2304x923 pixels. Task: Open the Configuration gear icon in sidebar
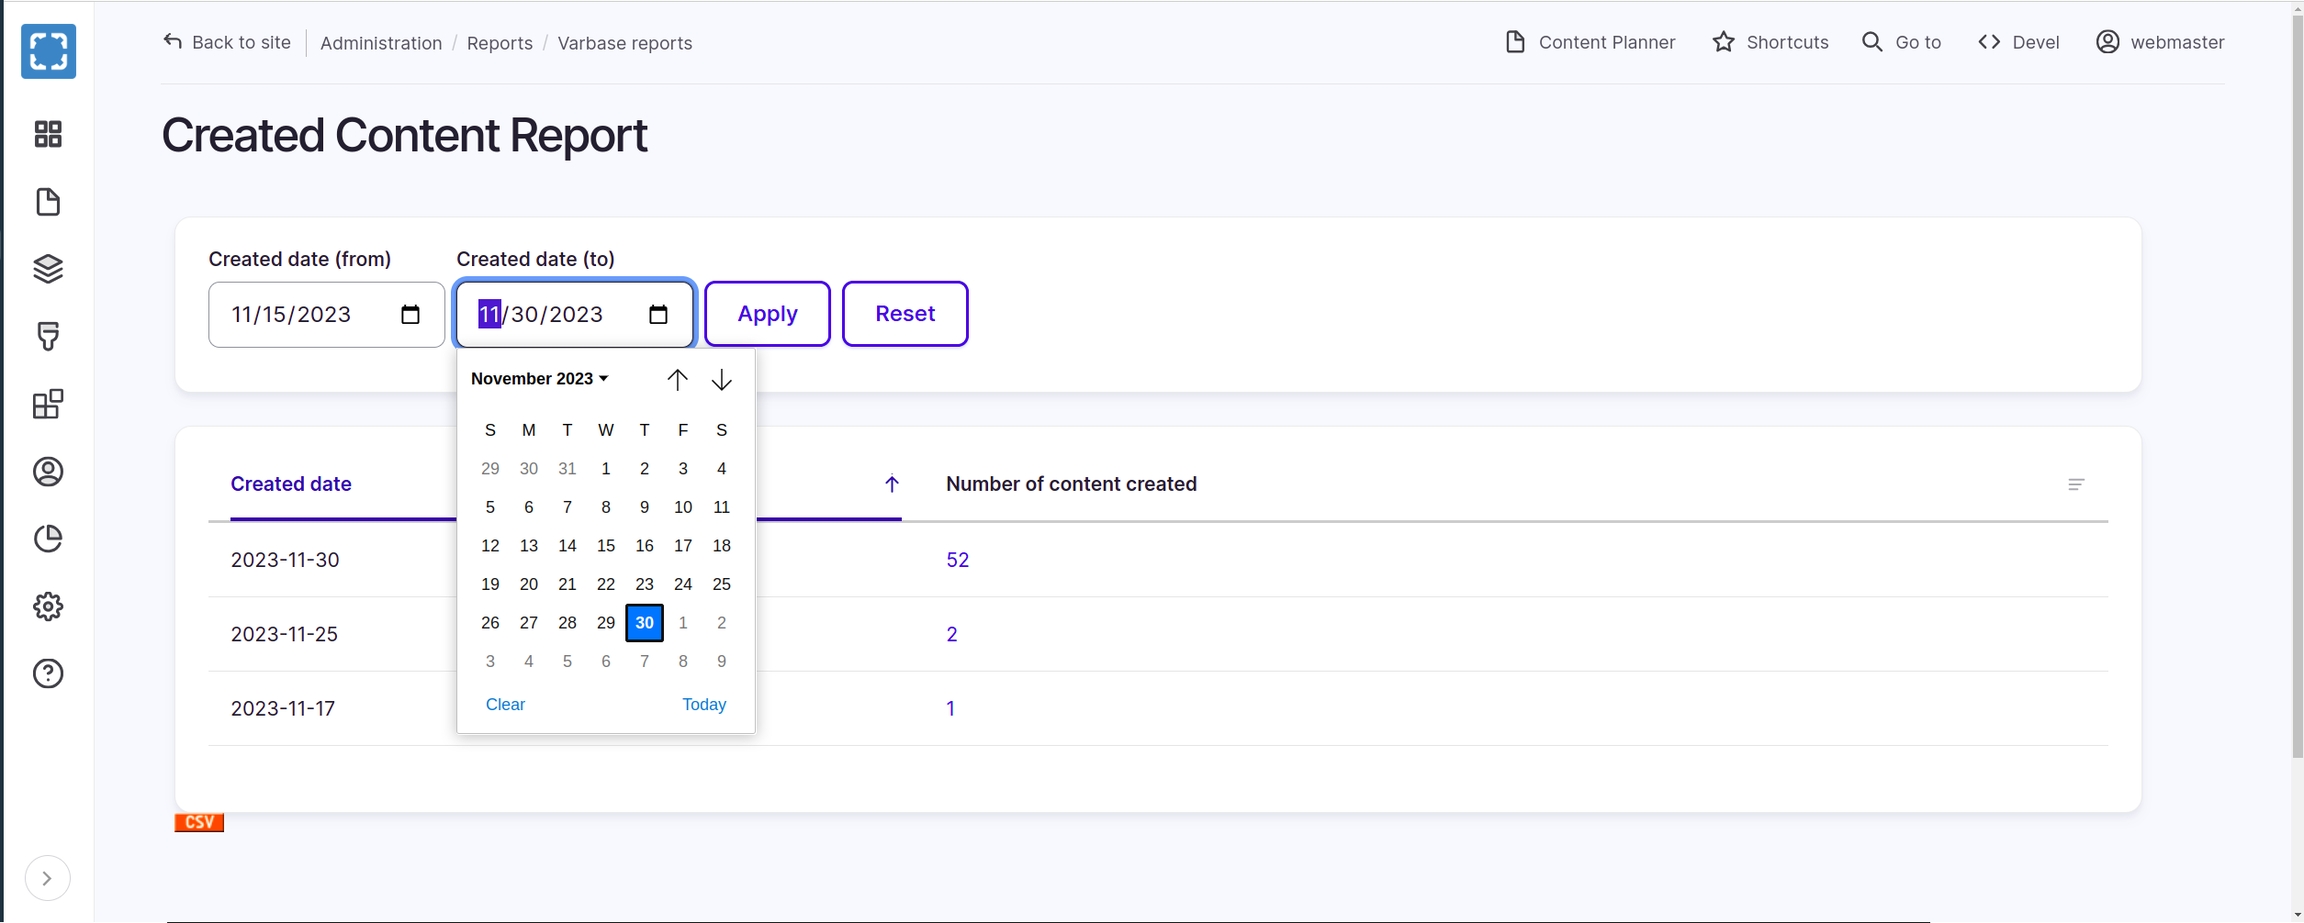point(48,607)
